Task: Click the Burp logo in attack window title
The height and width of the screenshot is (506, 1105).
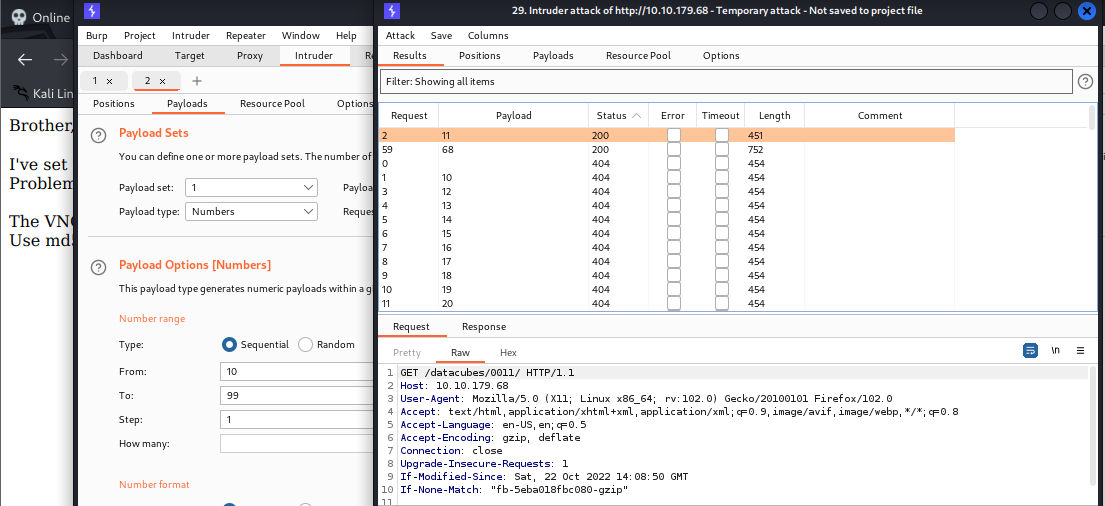Action: click(393, 11)
